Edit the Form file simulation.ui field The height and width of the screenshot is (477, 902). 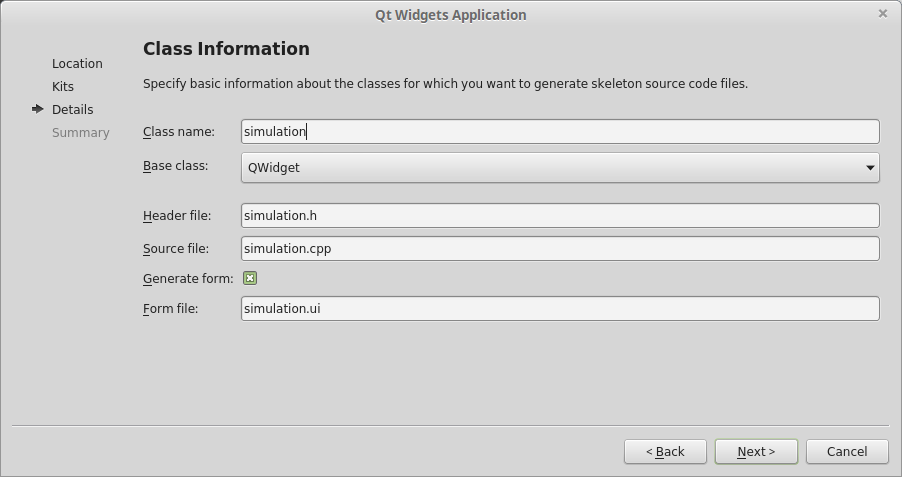coord(560,308)
